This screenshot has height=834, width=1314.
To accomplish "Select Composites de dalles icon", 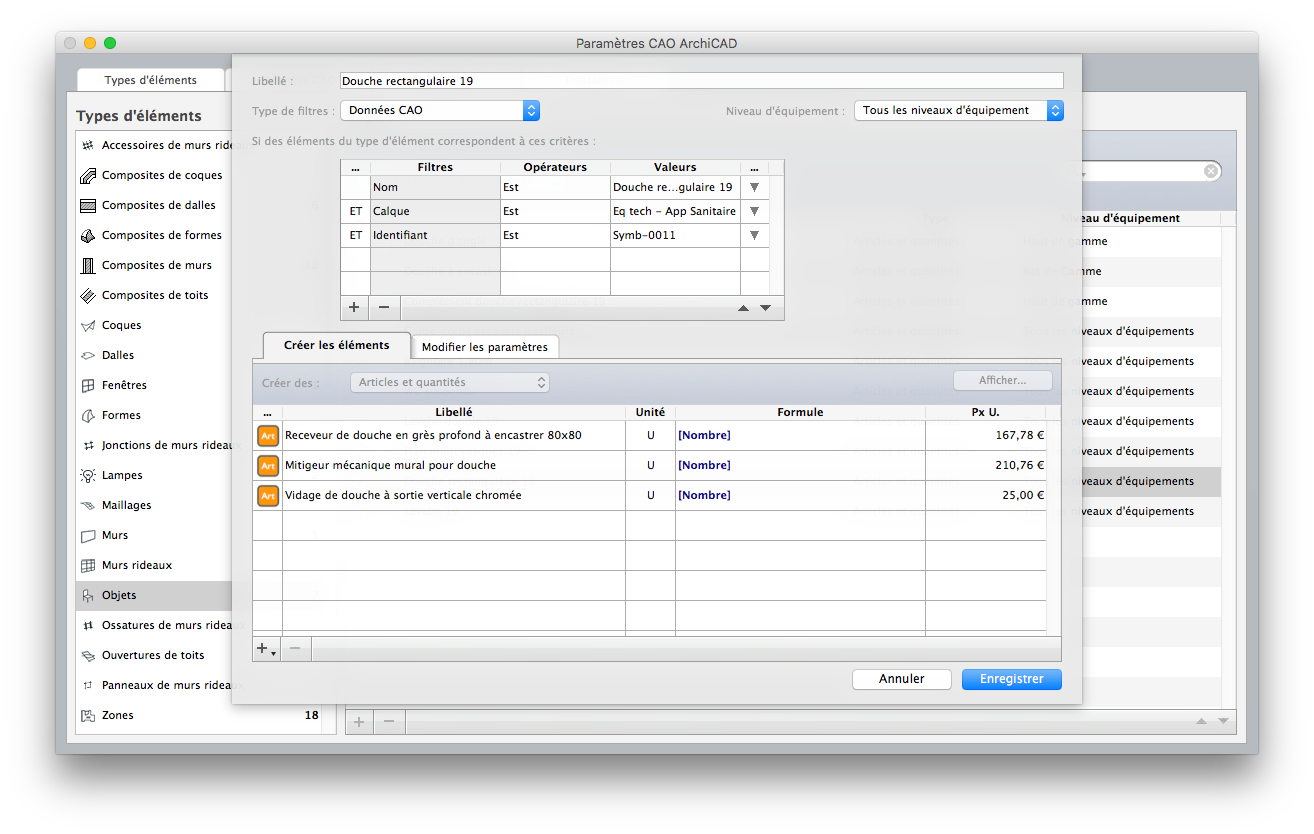I will (x=88, y=205).
